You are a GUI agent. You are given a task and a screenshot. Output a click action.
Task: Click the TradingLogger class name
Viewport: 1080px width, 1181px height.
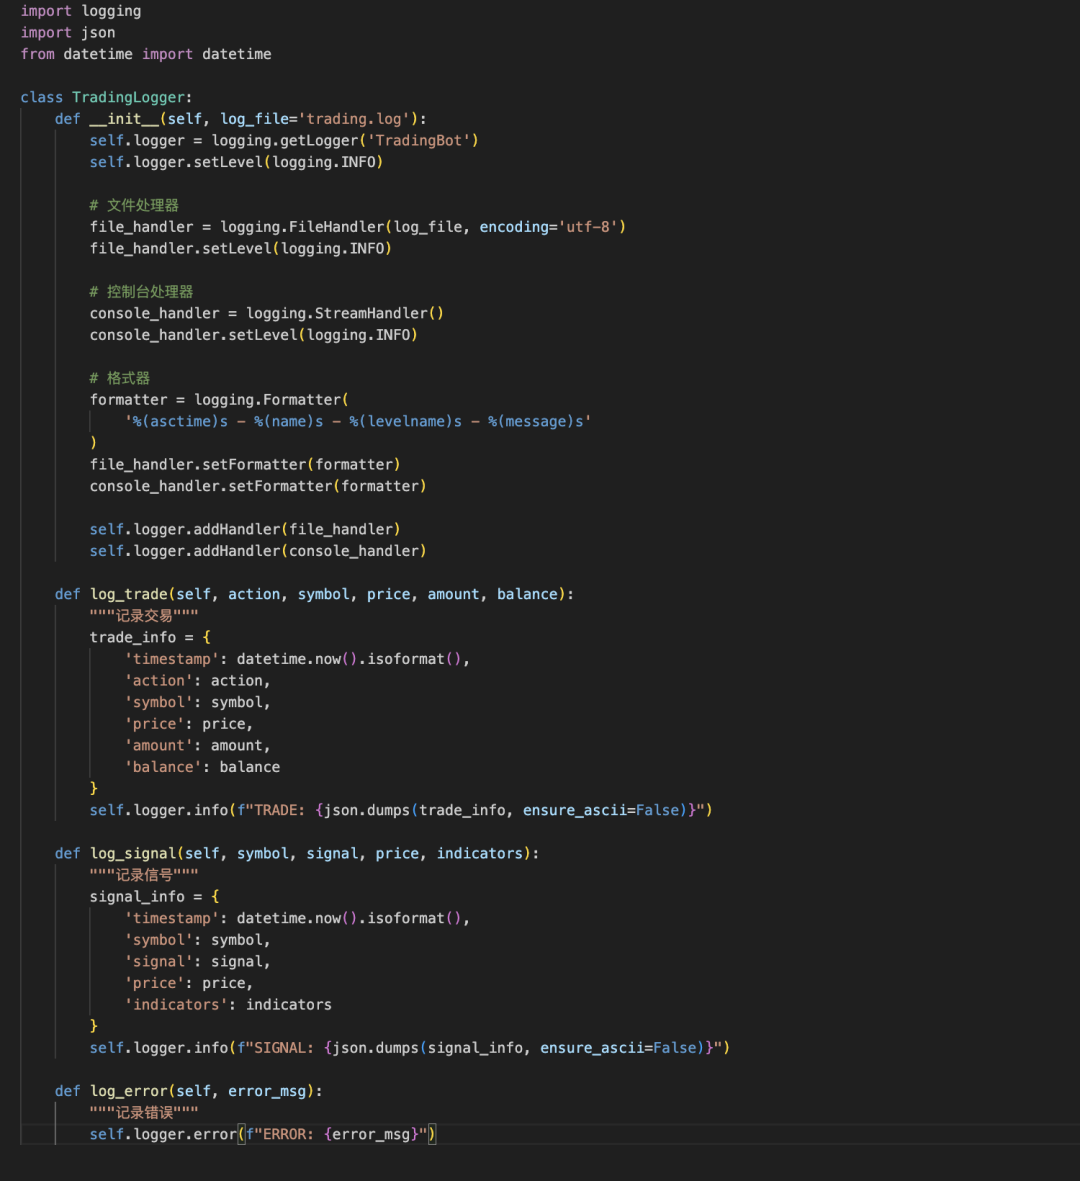[x=128, y=97]
